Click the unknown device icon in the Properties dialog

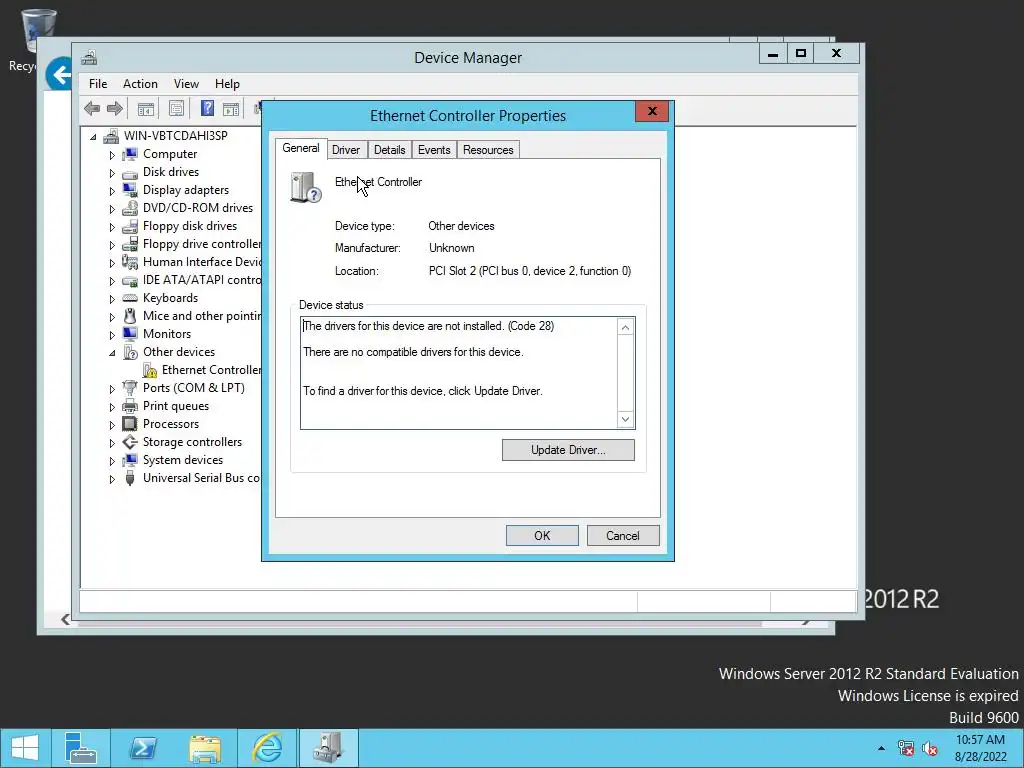[306, 188]
